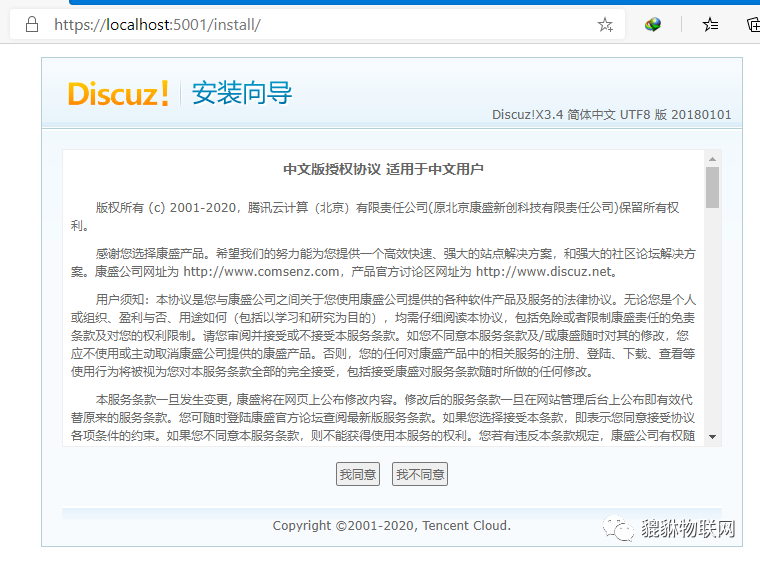Click the 我不同意 disagree button
Screen dimensions: 760x563
pyautogui.click(x=420, y=474)
